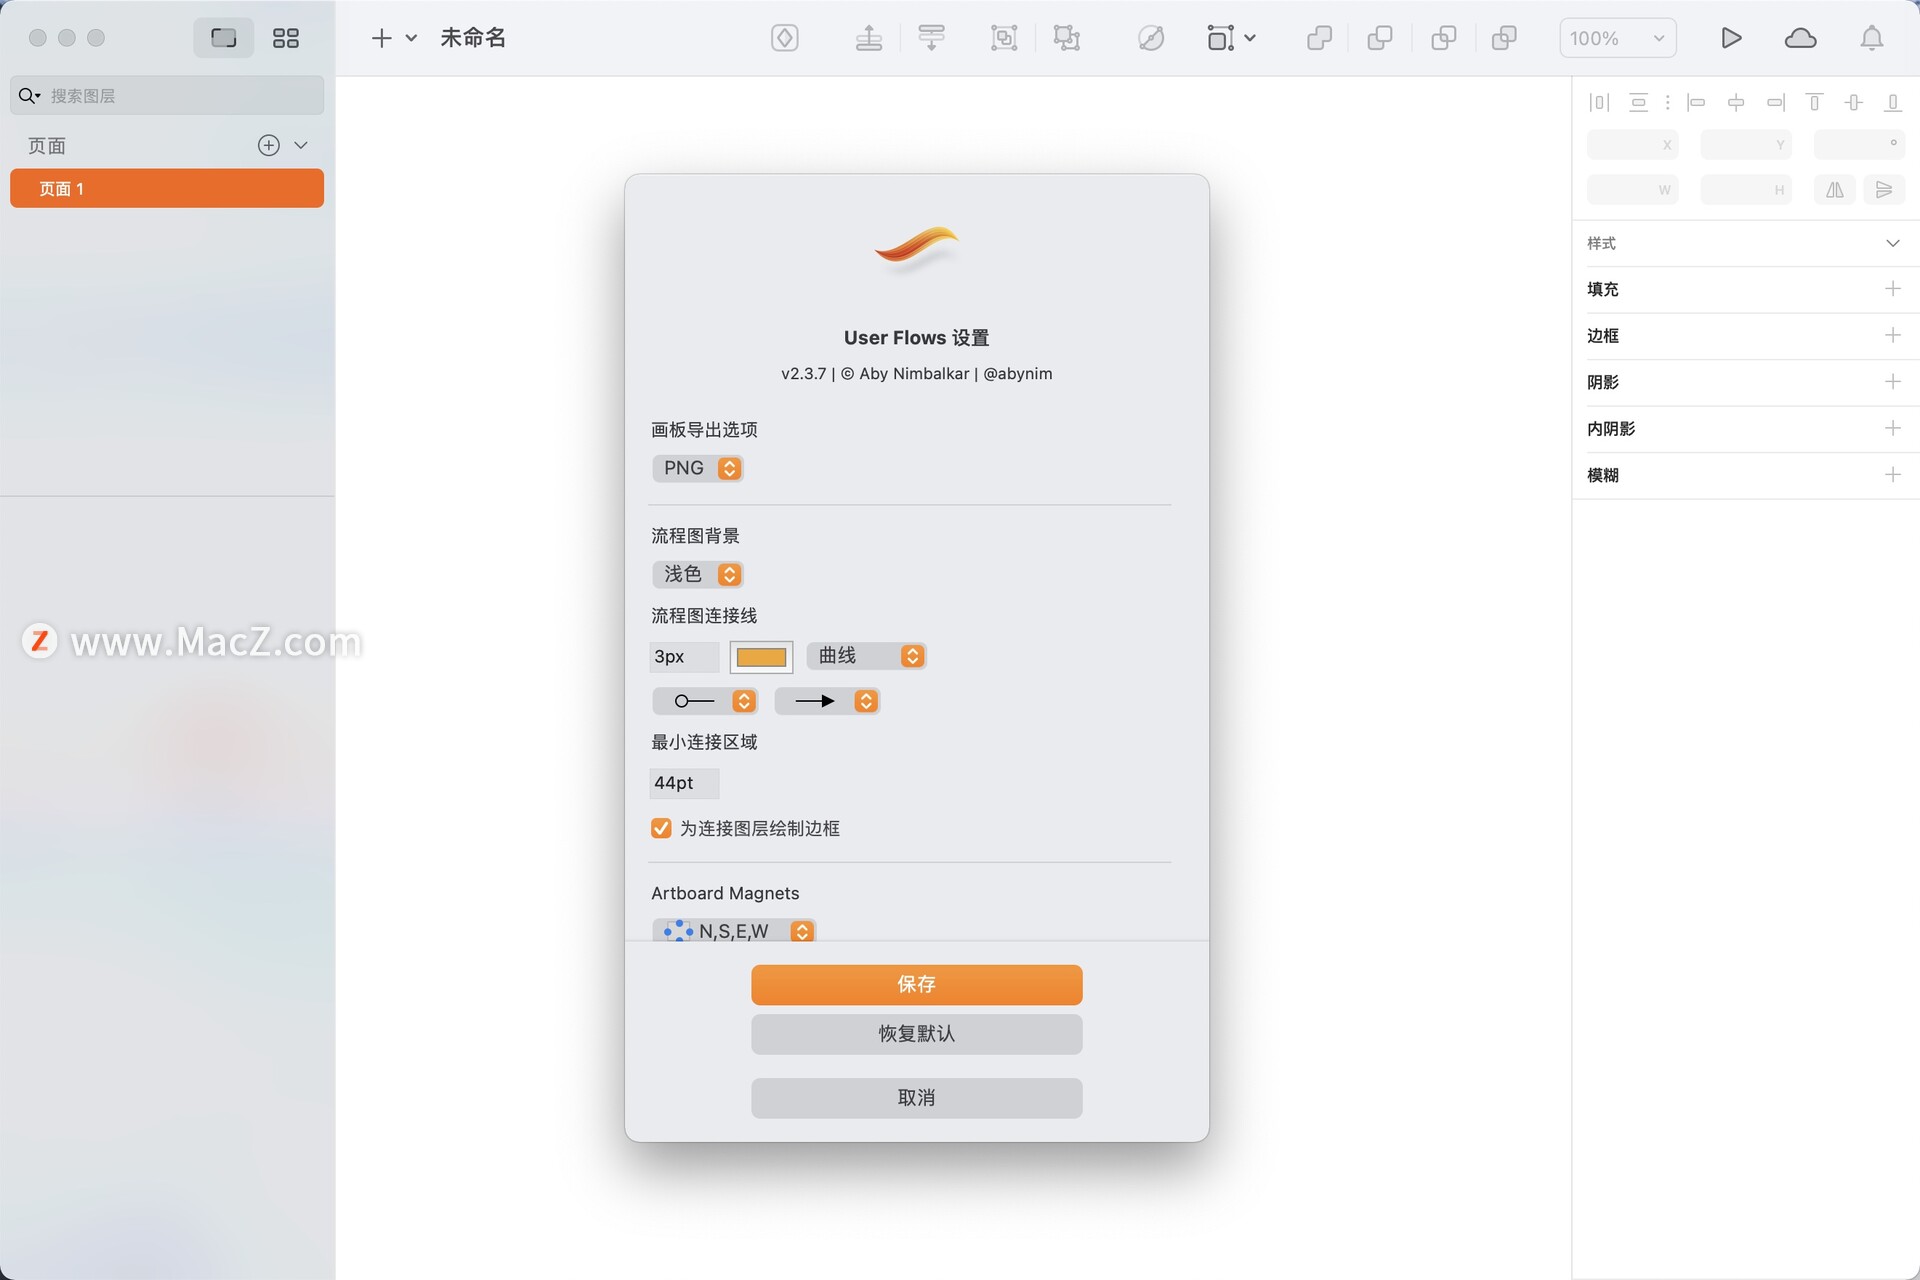Switch to the components grid view
The width and height of the screenshot is (1920, 1280).
(x=286, y=38)
